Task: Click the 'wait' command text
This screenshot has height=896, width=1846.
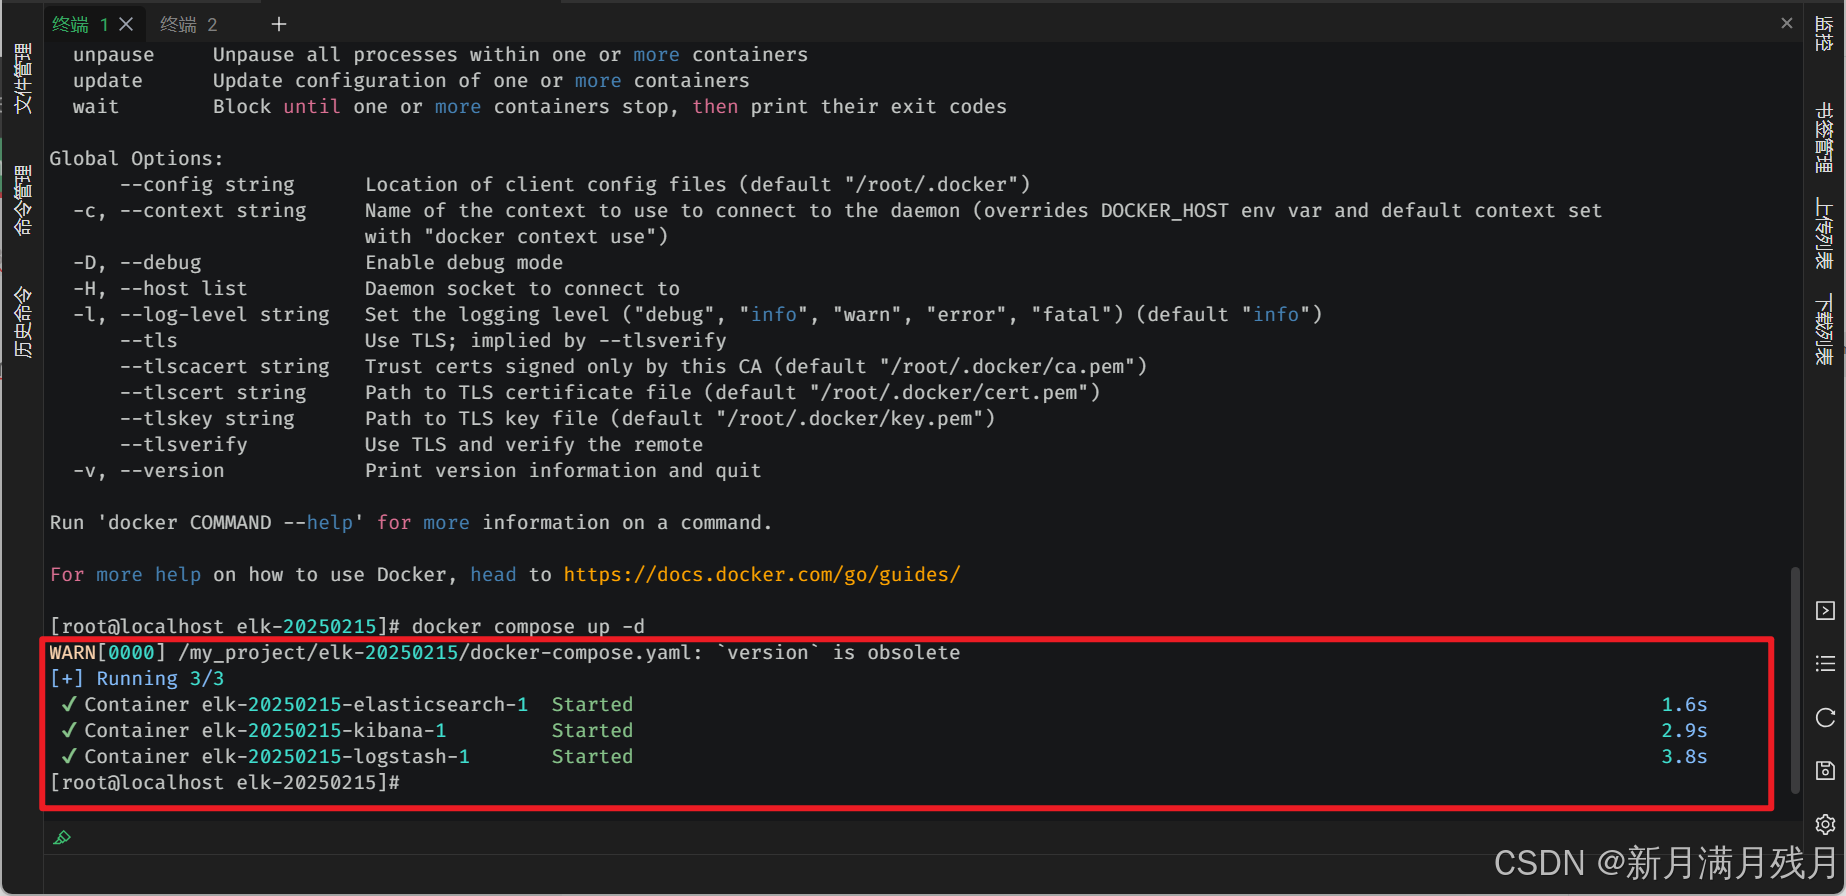Action: tap(96, 106)
